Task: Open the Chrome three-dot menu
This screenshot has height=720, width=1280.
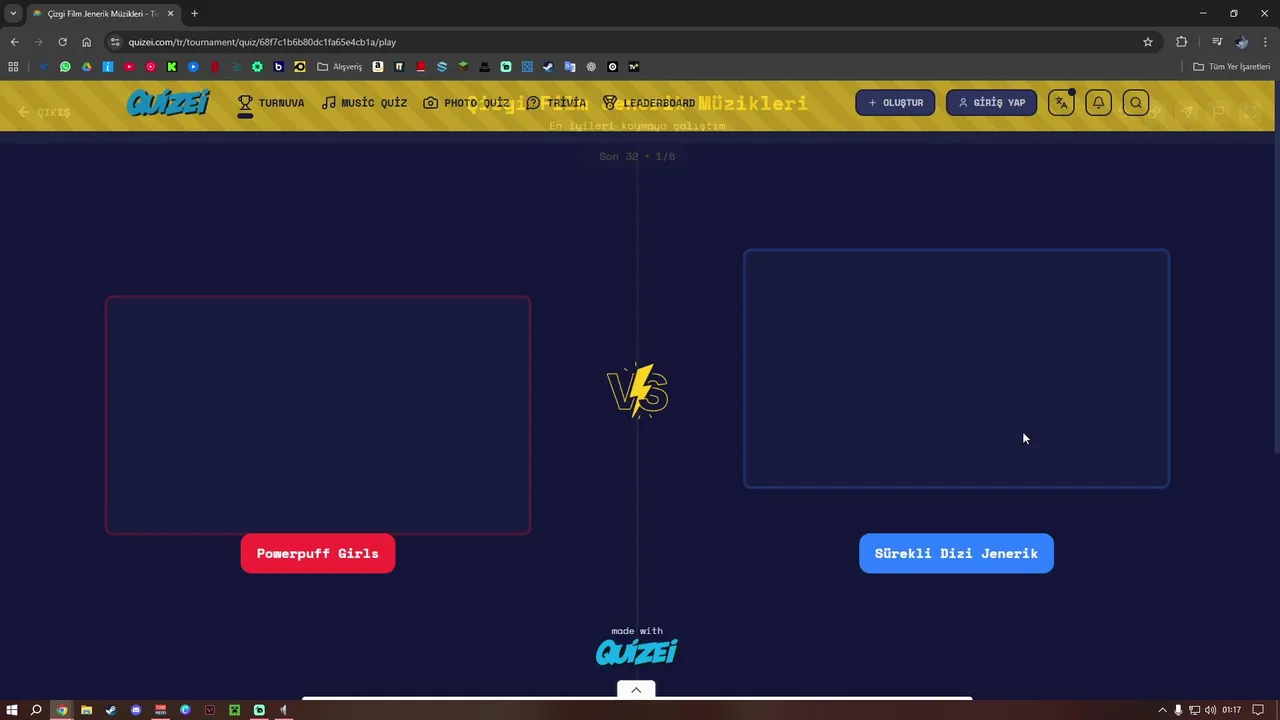Action: click(x=1266, y=42)
